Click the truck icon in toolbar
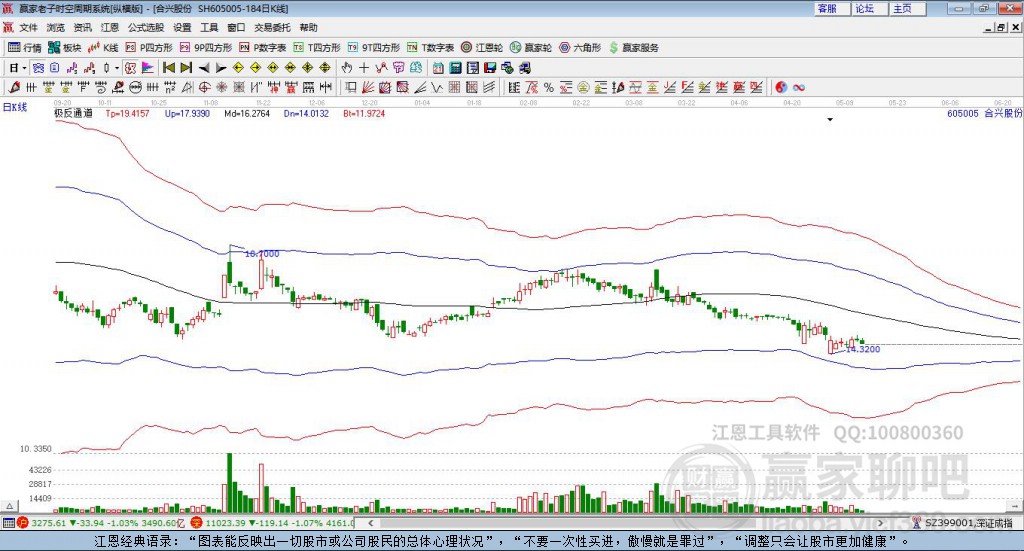The width and height of the screenshot is (1024, 551). click(x=524, y=68)
